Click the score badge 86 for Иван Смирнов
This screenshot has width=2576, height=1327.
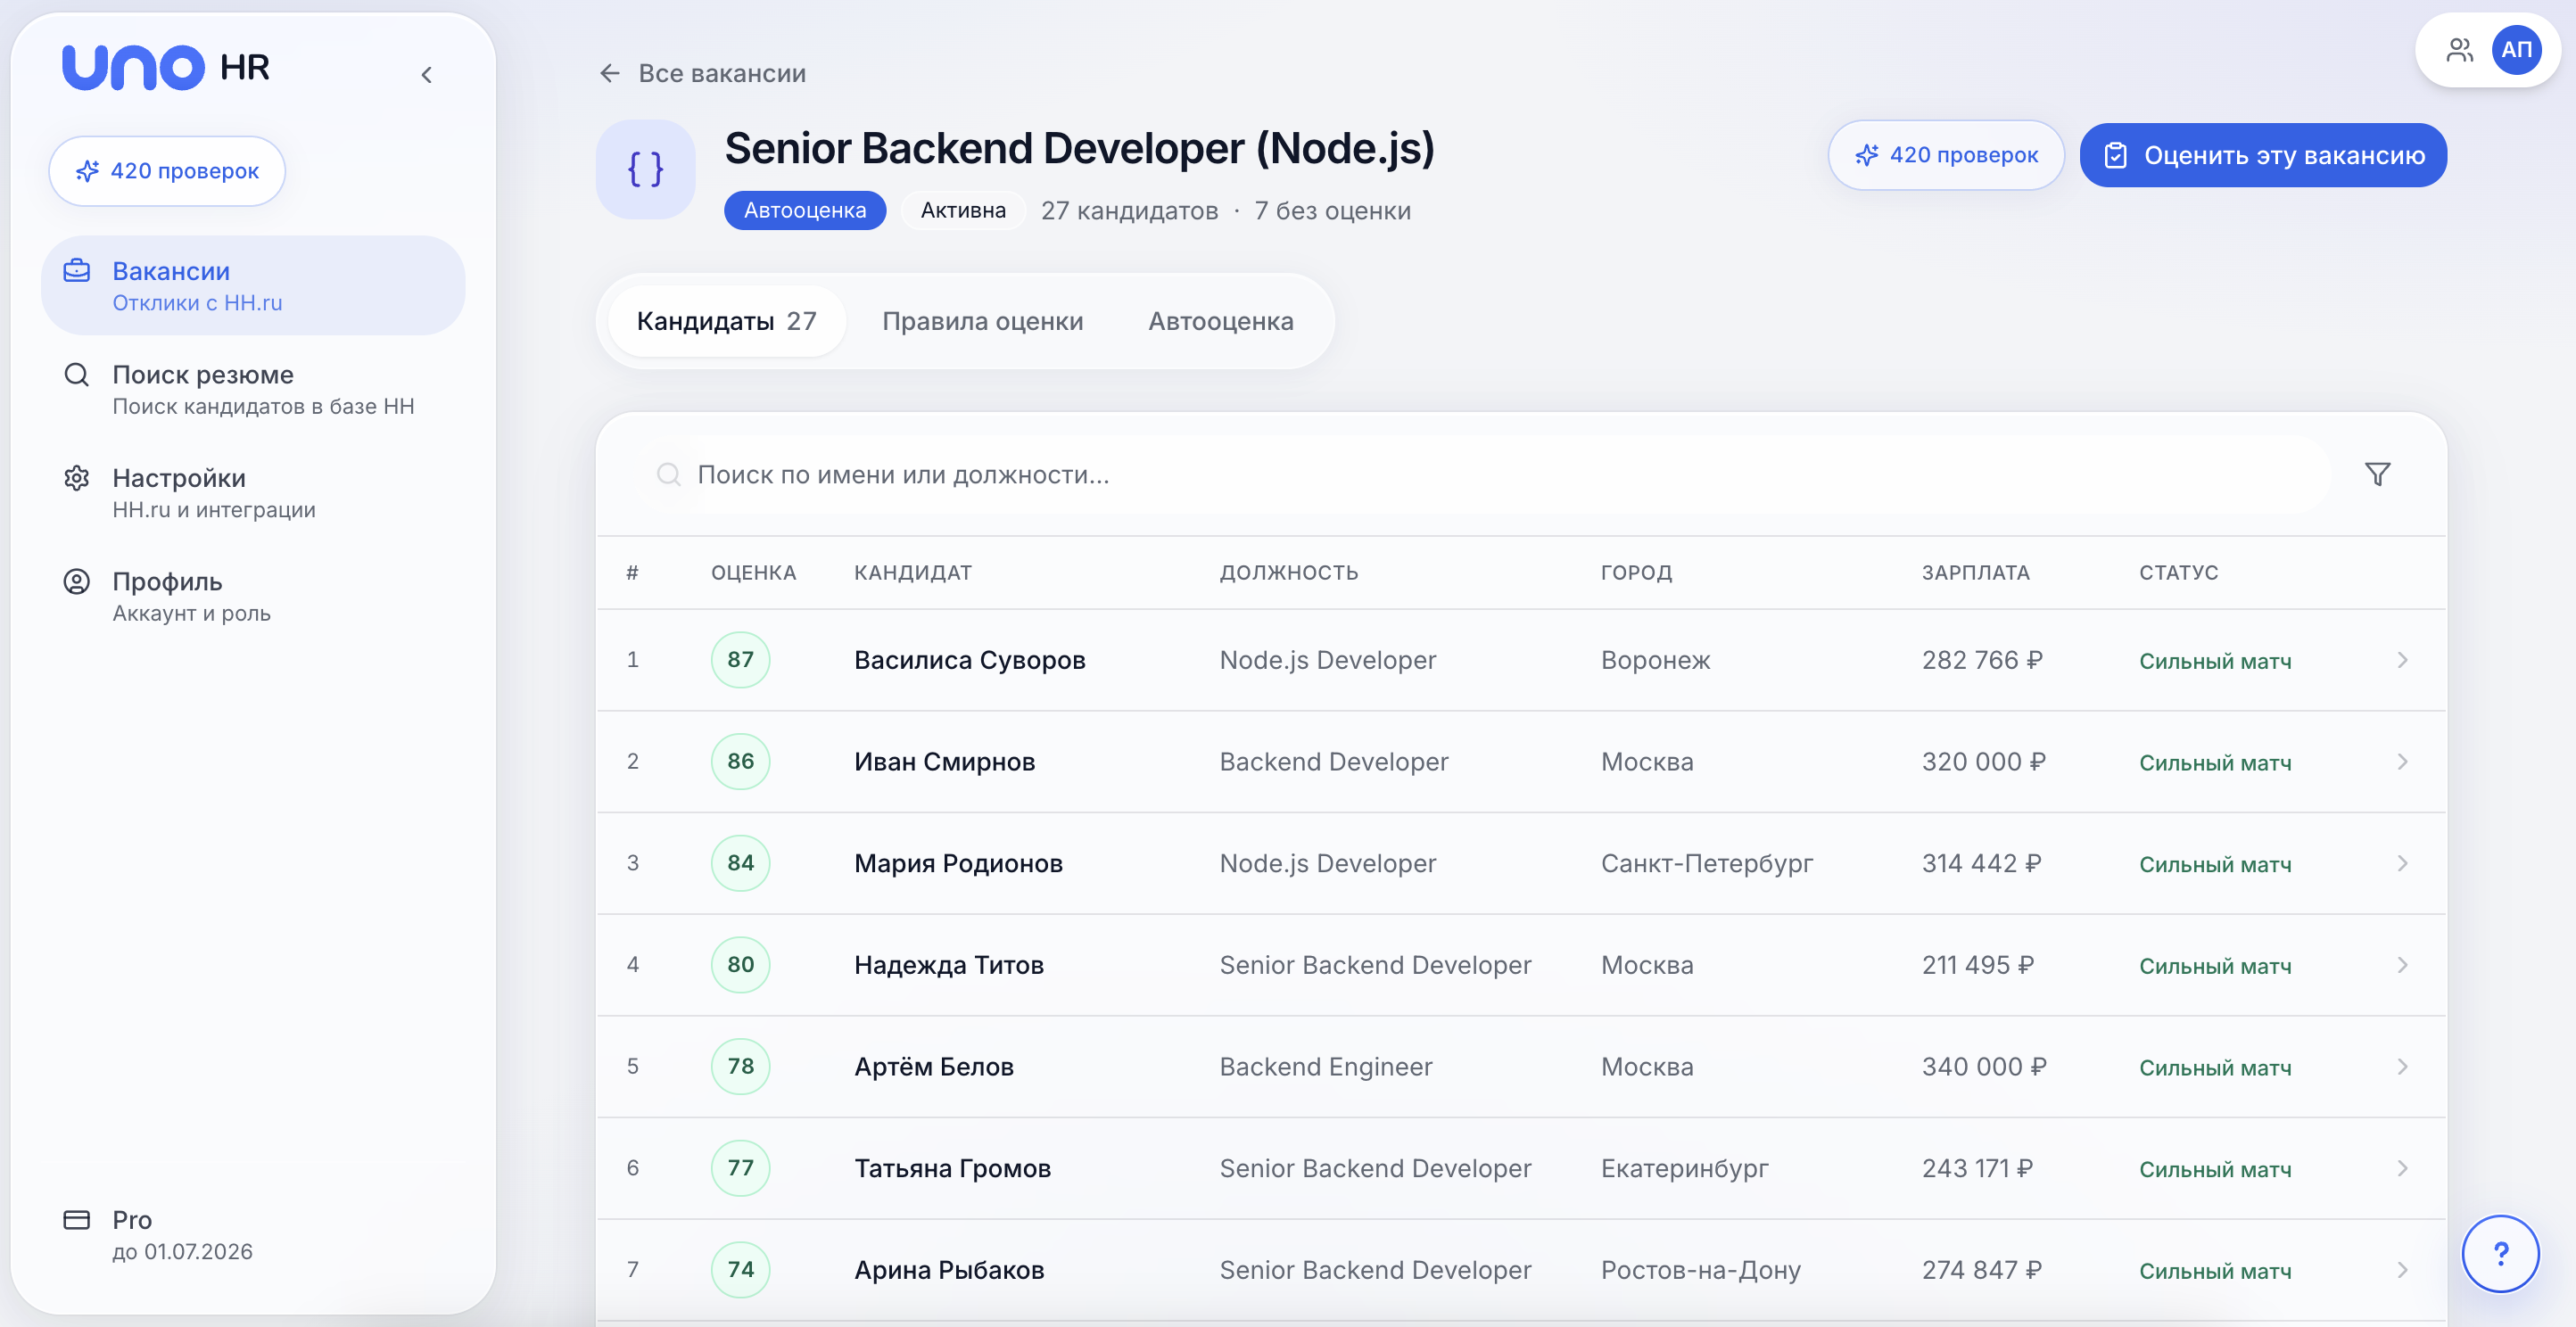740,762
